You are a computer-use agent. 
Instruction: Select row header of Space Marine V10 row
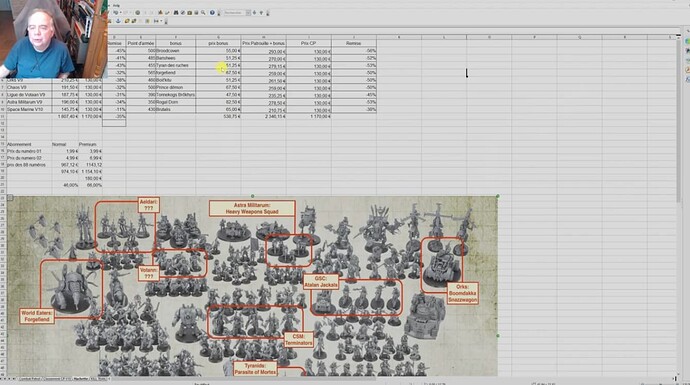[3, 109]
